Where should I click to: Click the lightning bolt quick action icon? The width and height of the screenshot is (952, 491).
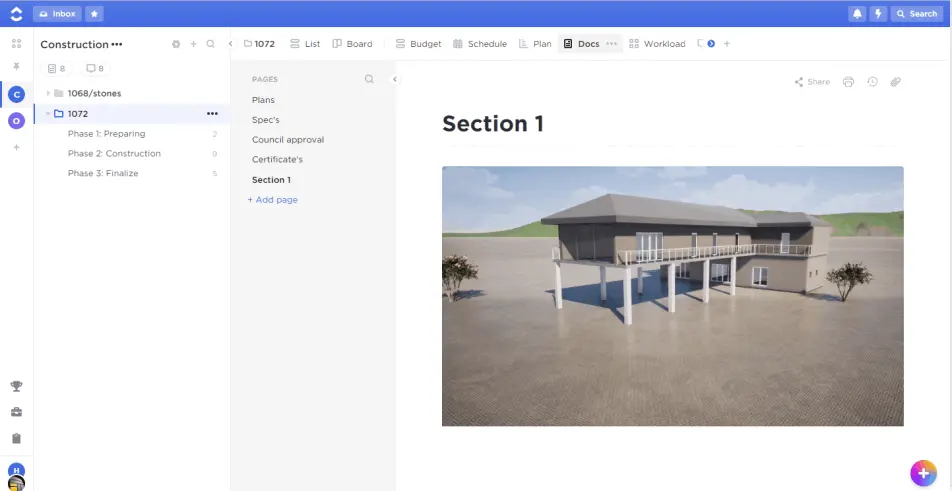[878, 14]
